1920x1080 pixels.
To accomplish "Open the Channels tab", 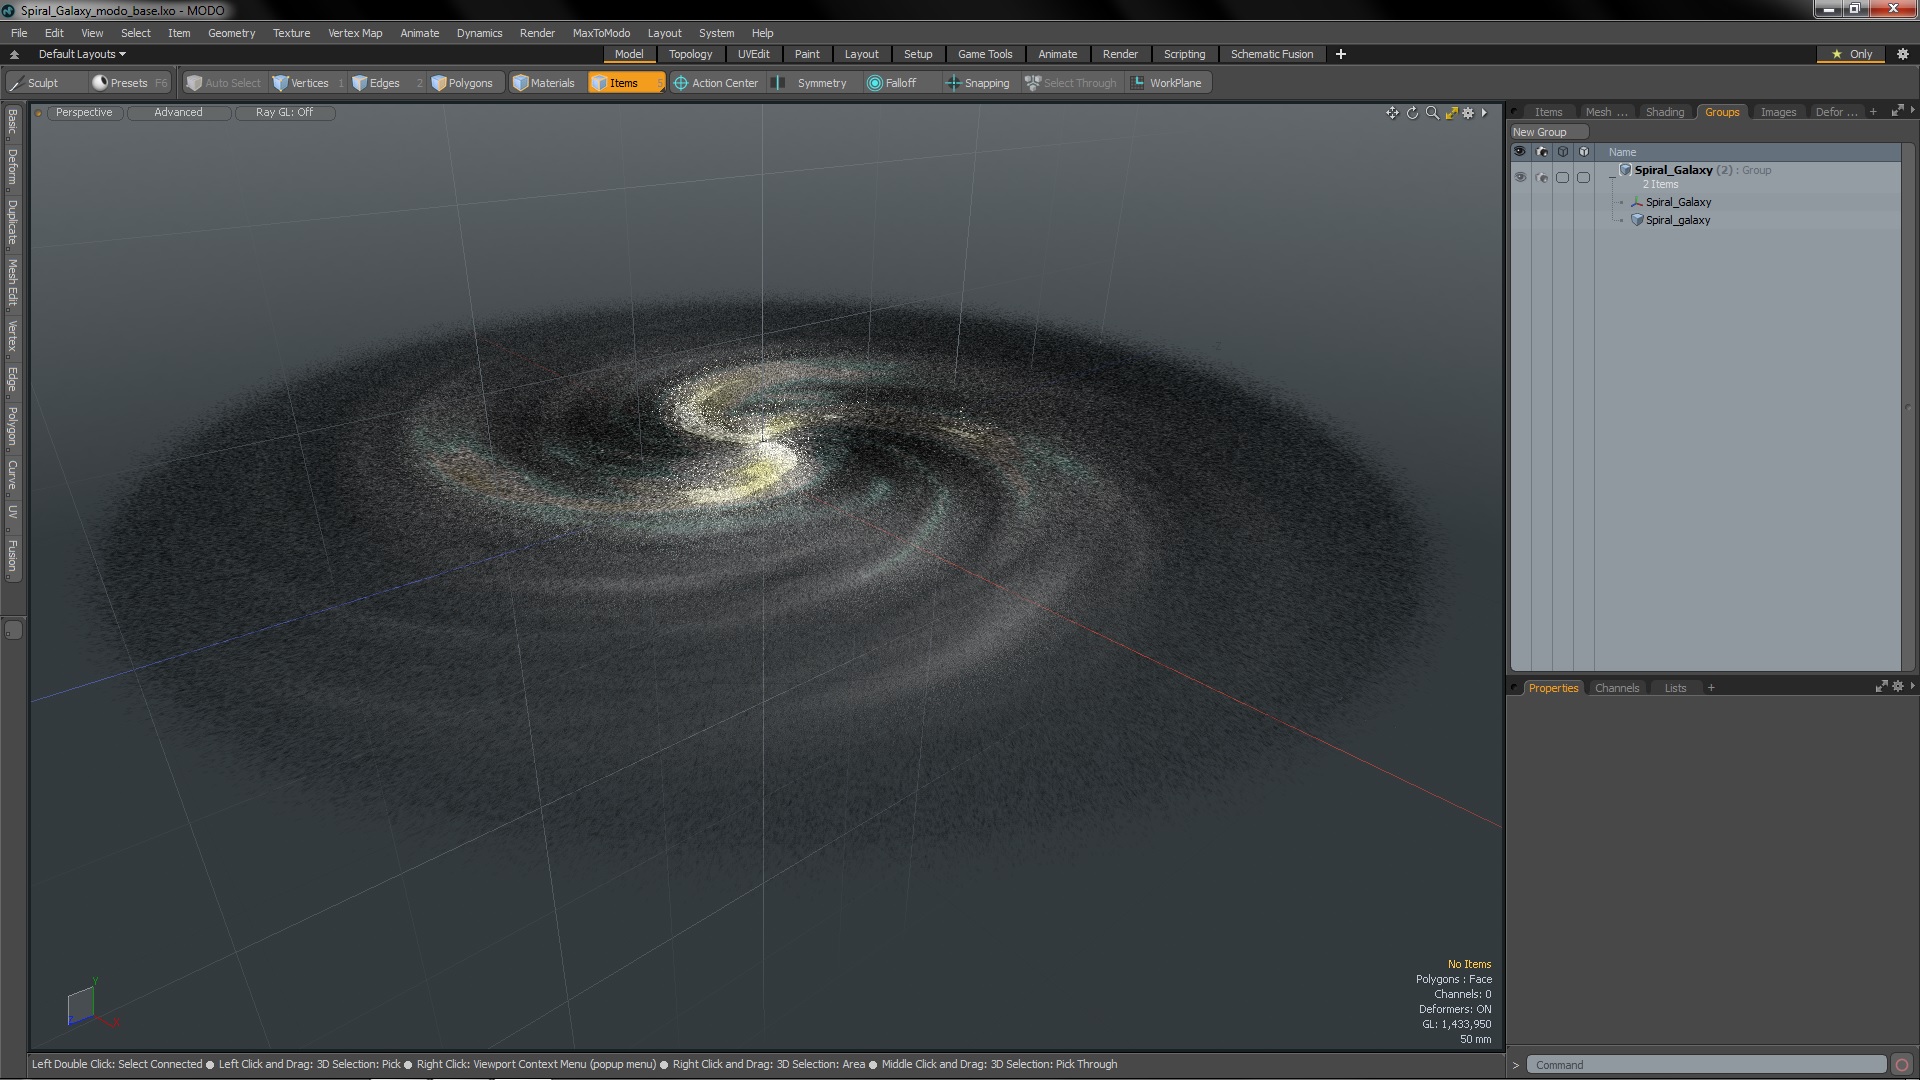I will pyautogui.click(x=1616, y=688).
